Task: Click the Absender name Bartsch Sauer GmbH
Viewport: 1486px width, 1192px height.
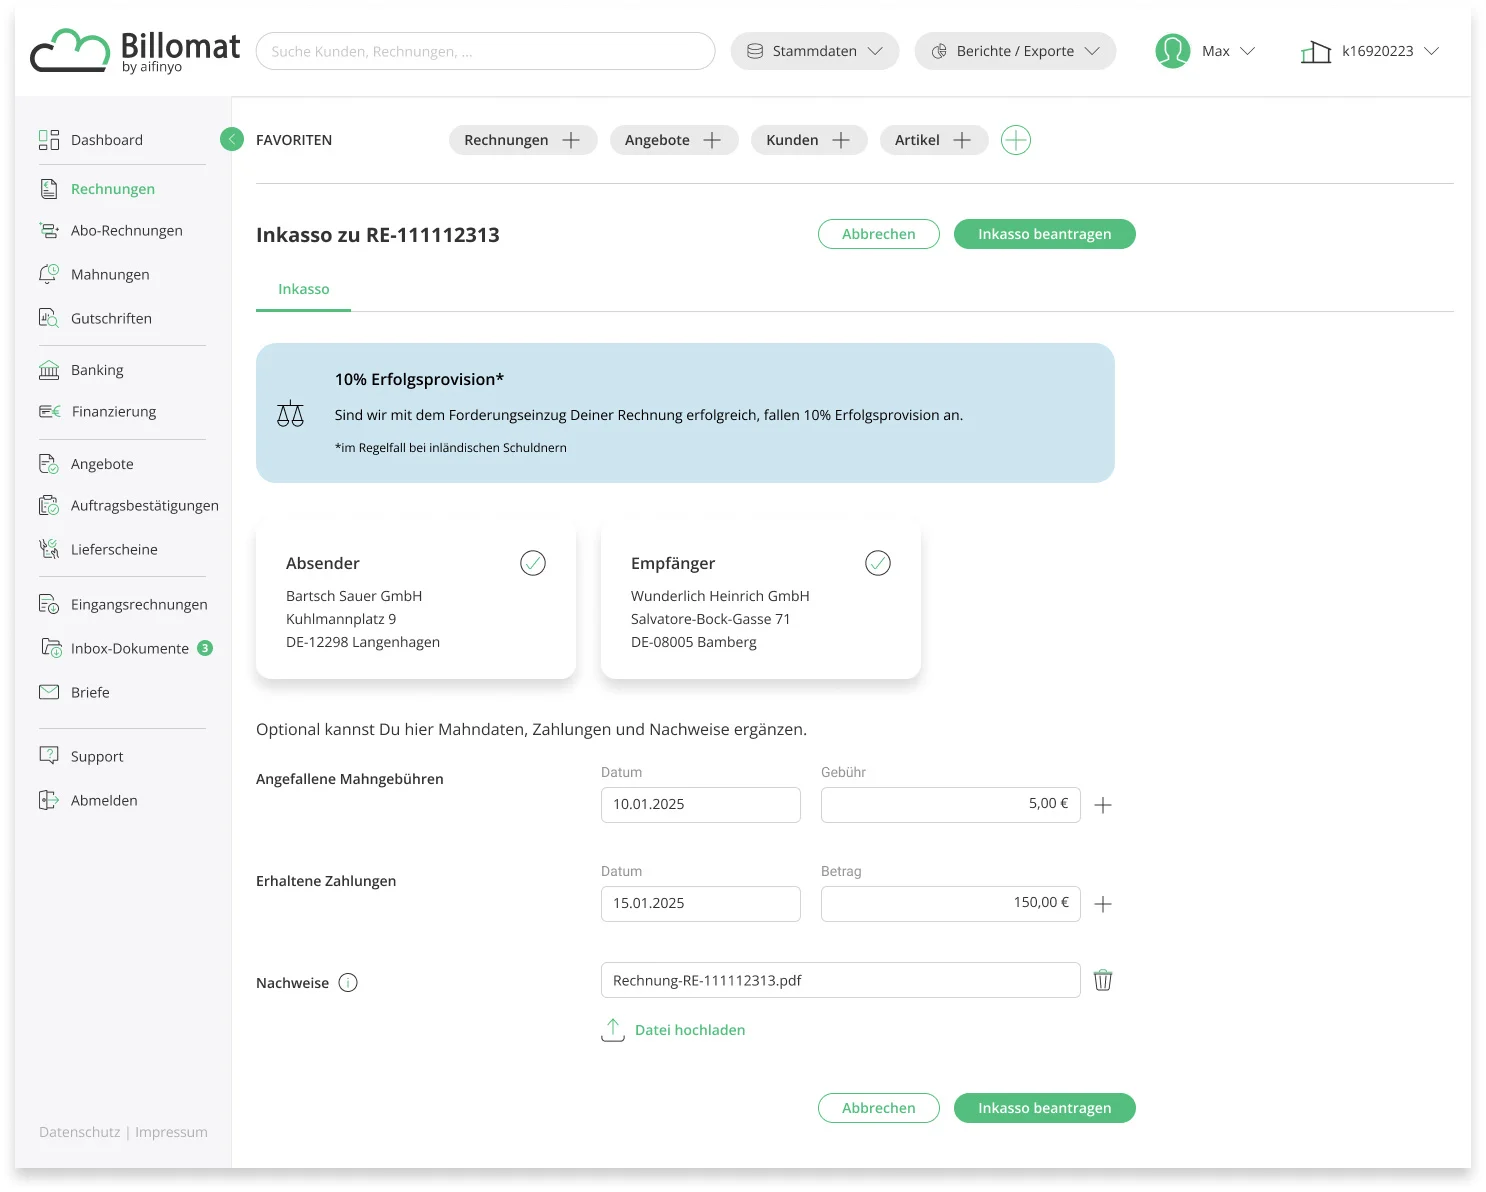Action: point(354,596)
